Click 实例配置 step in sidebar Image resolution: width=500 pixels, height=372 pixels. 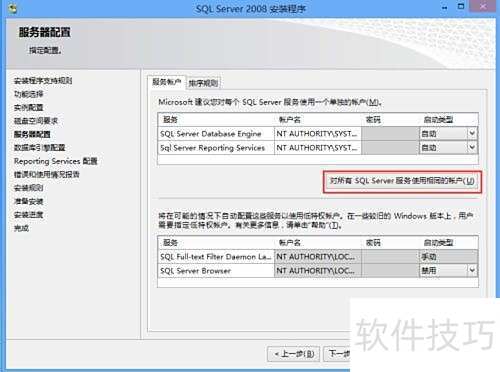(x=29, y=107)
